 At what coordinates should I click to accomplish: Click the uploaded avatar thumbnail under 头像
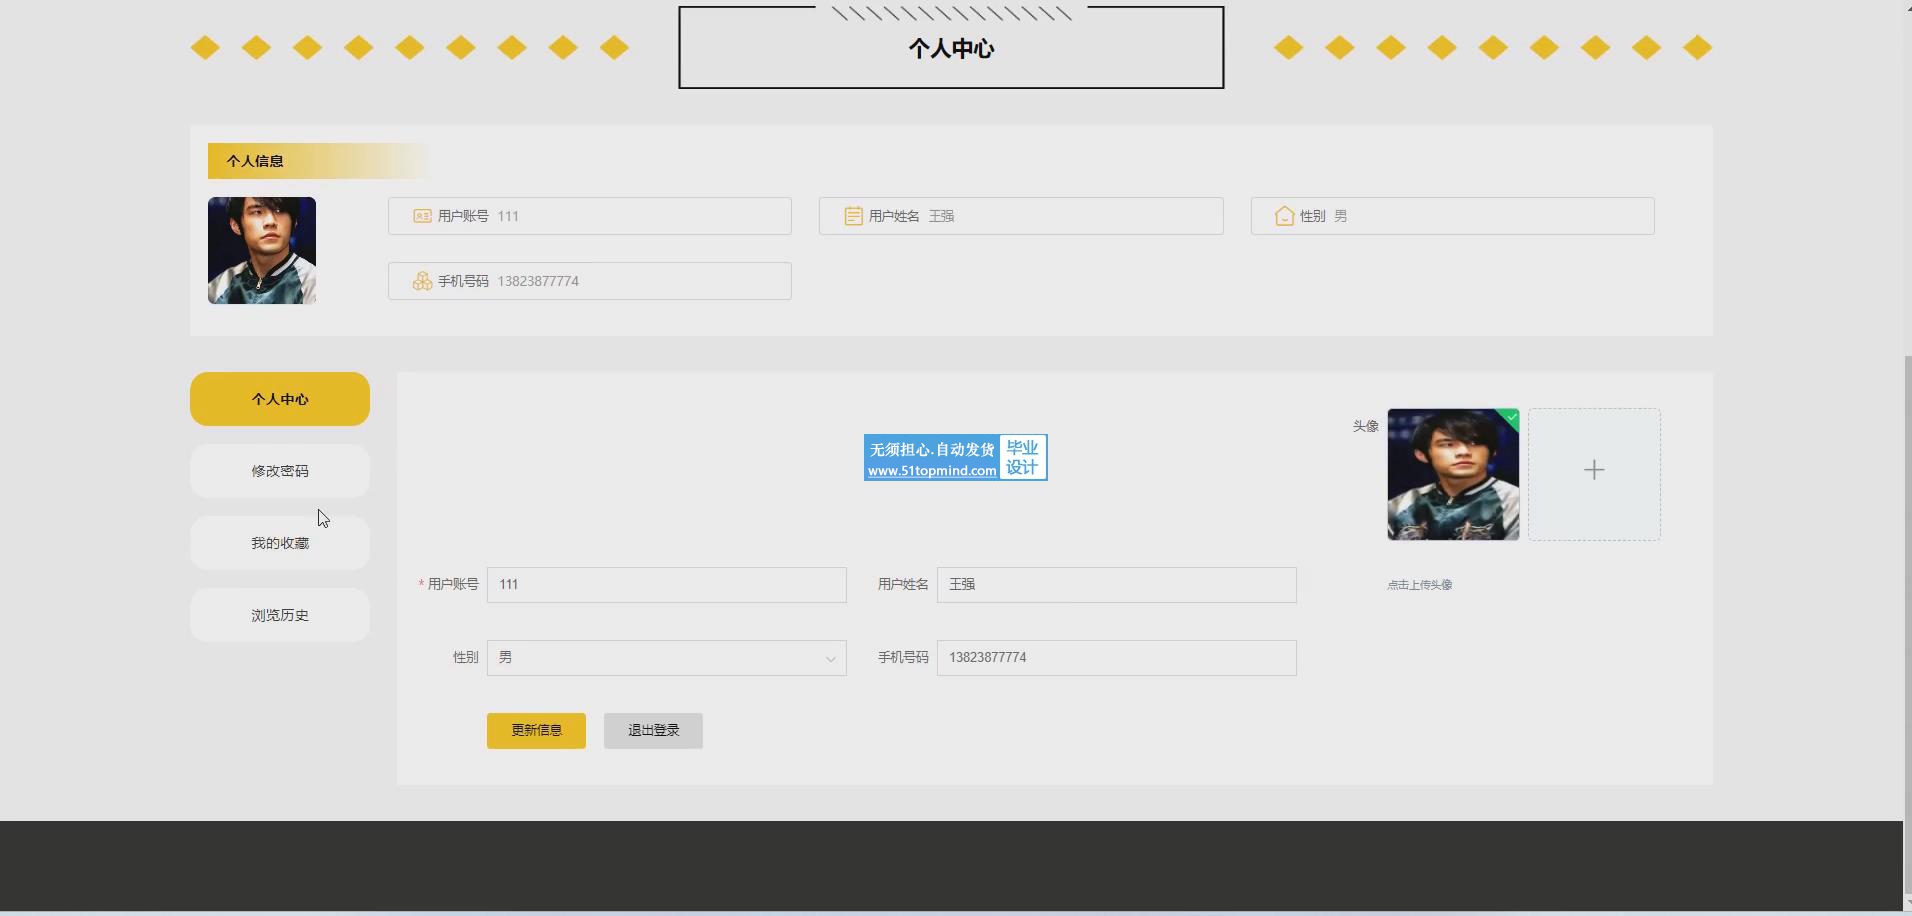[x=1453, y=474]
